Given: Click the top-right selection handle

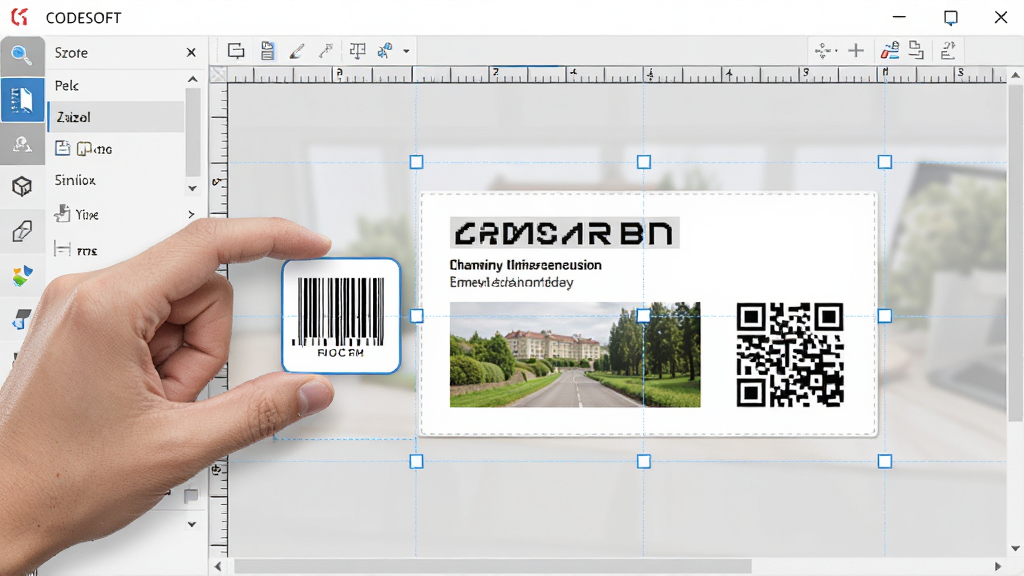Looking at the screenshot, I should click(x=885, y=162).
